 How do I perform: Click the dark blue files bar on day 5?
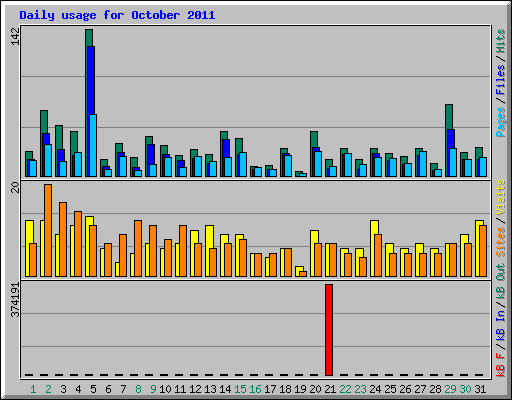coord(91,80)
